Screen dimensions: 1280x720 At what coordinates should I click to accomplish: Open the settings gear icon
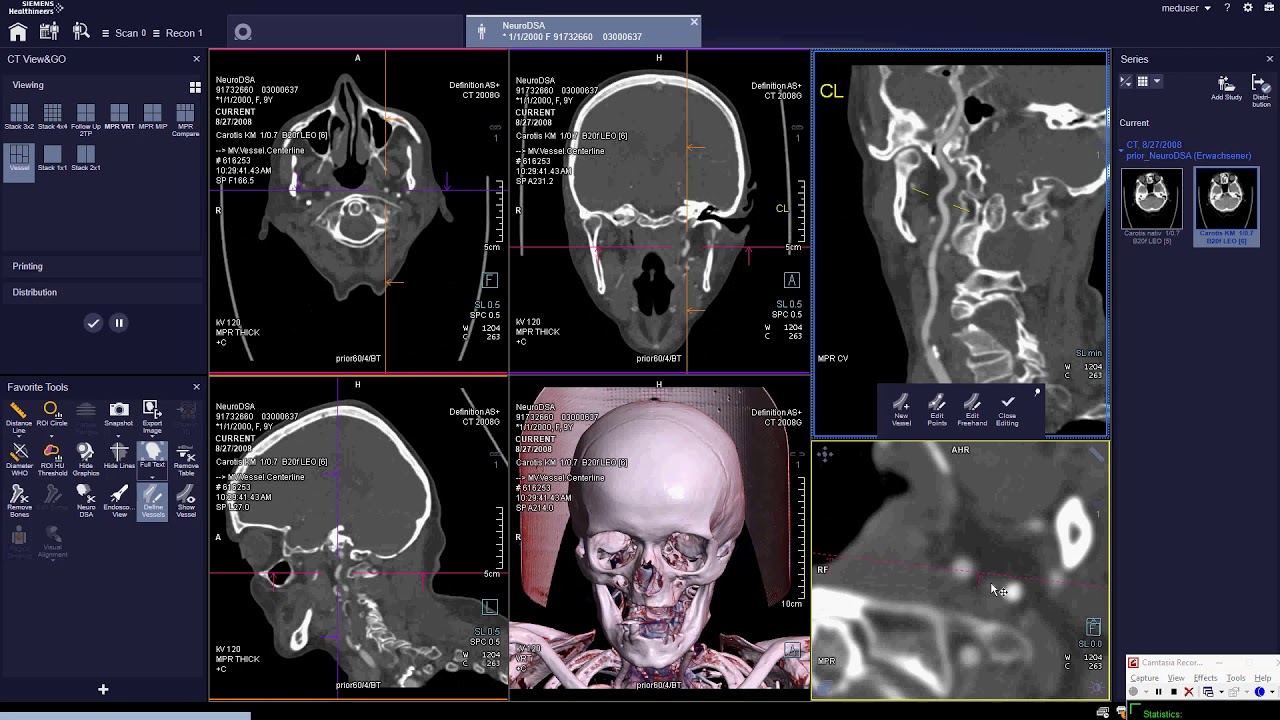pos(1248,8)
